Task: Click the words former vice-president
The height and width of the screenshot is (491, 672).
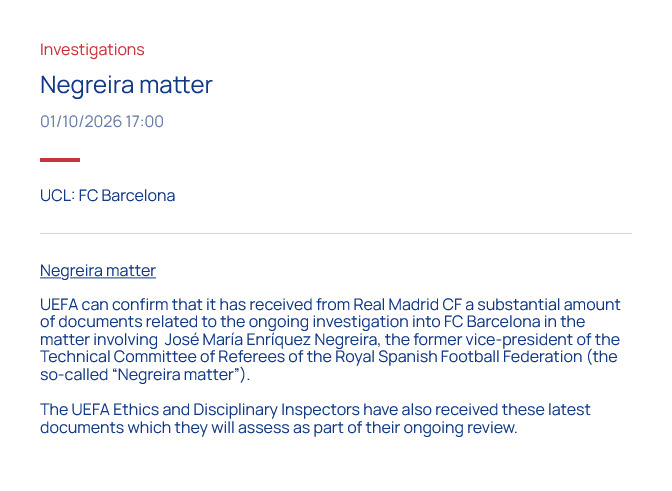Action: point(493,340)
